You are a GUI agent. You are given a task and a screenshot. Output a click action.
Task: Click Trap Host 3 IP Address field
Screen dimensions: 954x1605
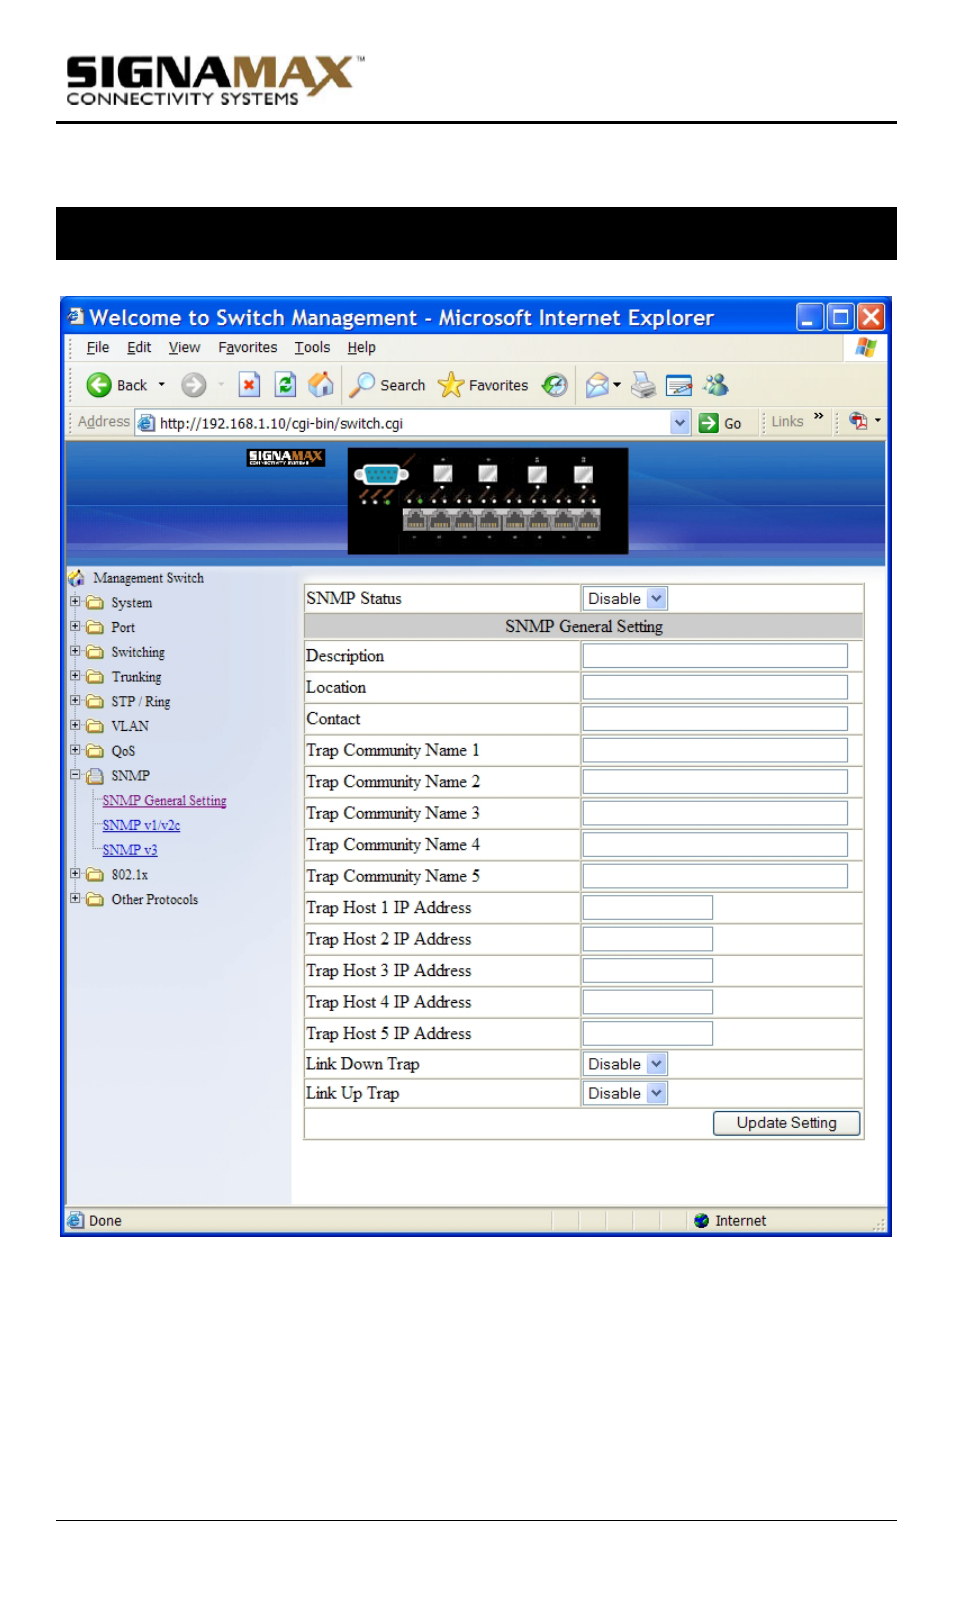(x=648, y=971)
